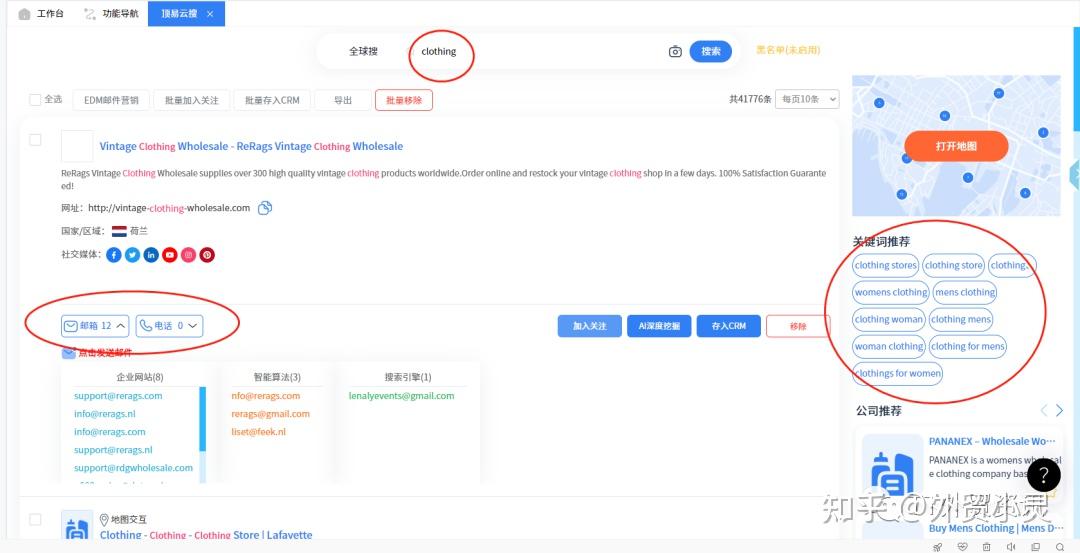Click the Lafayette store company logo
Image resolution: width=1080 pixels, height=553 pixels.
tap(77, 525)
